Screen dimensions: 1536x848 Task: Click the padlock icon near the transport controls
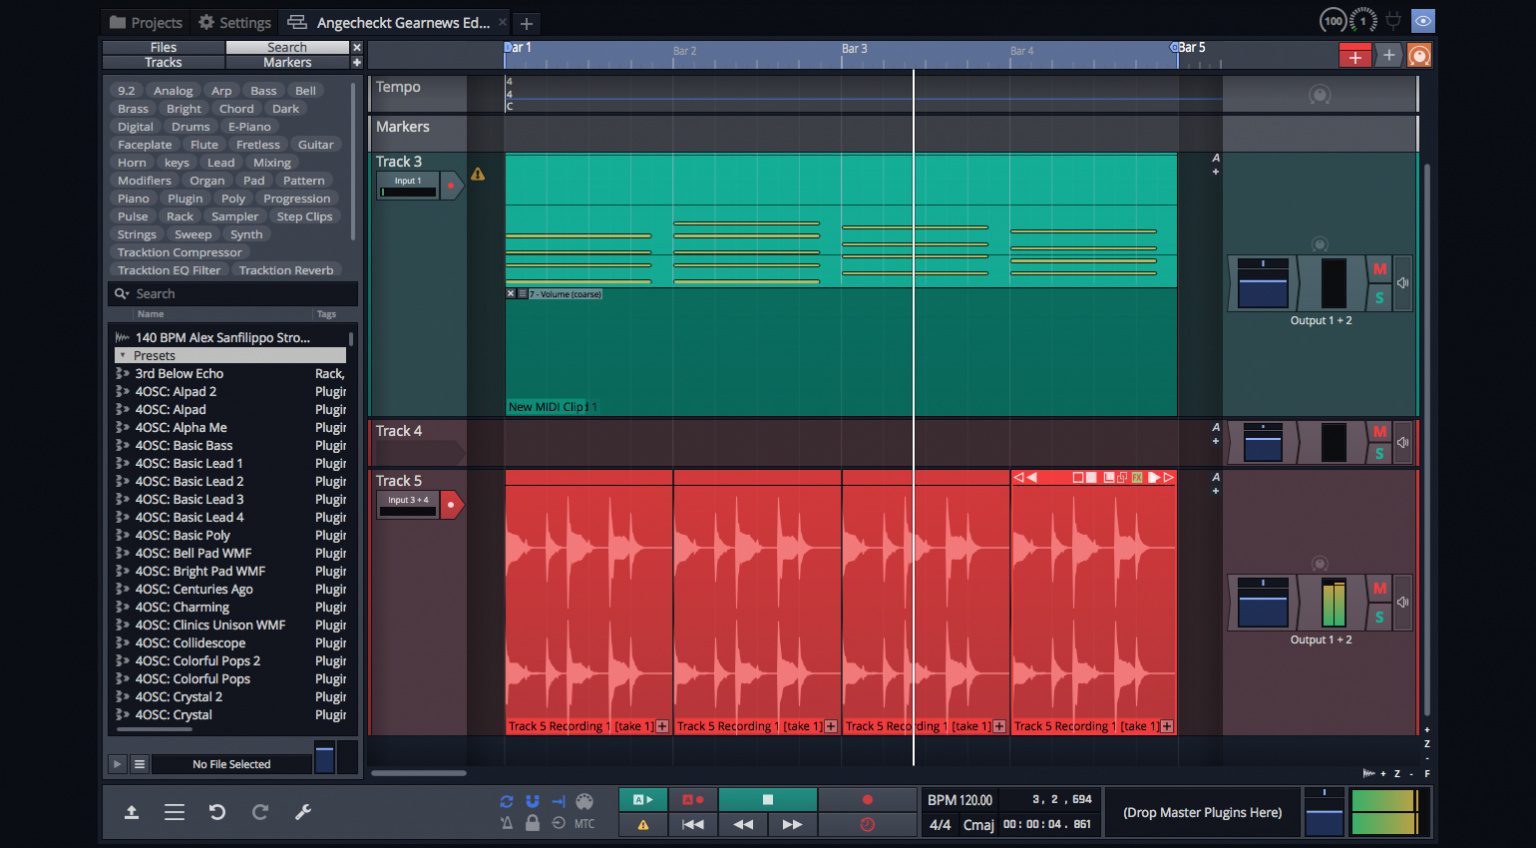pos(531,824)
